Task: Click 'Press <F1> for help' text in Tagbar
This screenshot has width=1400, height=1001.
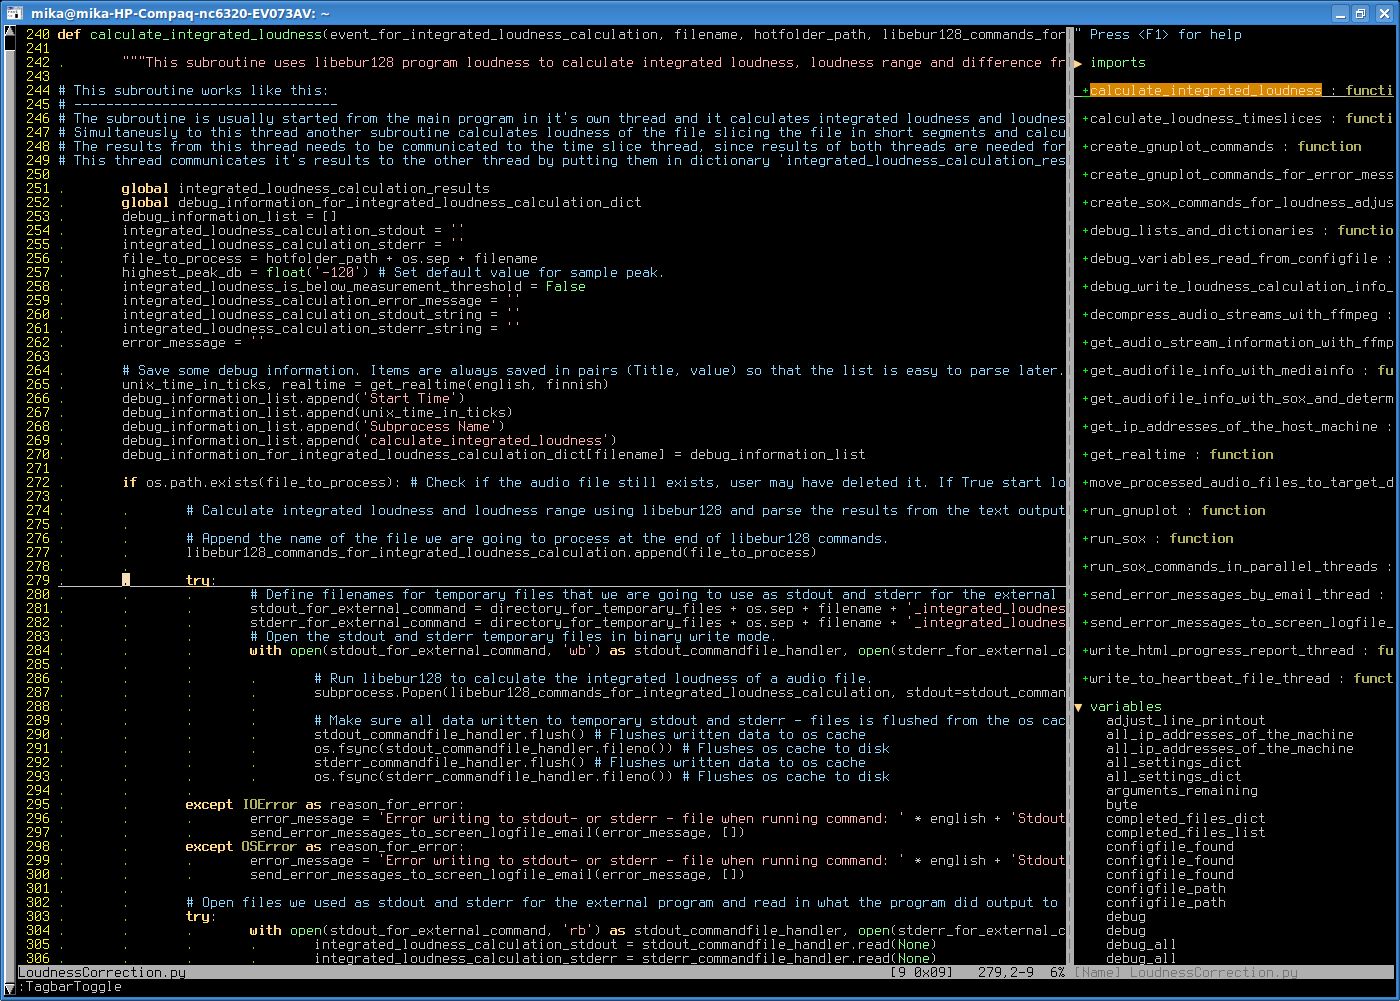Action: [x=1166, y=35]
